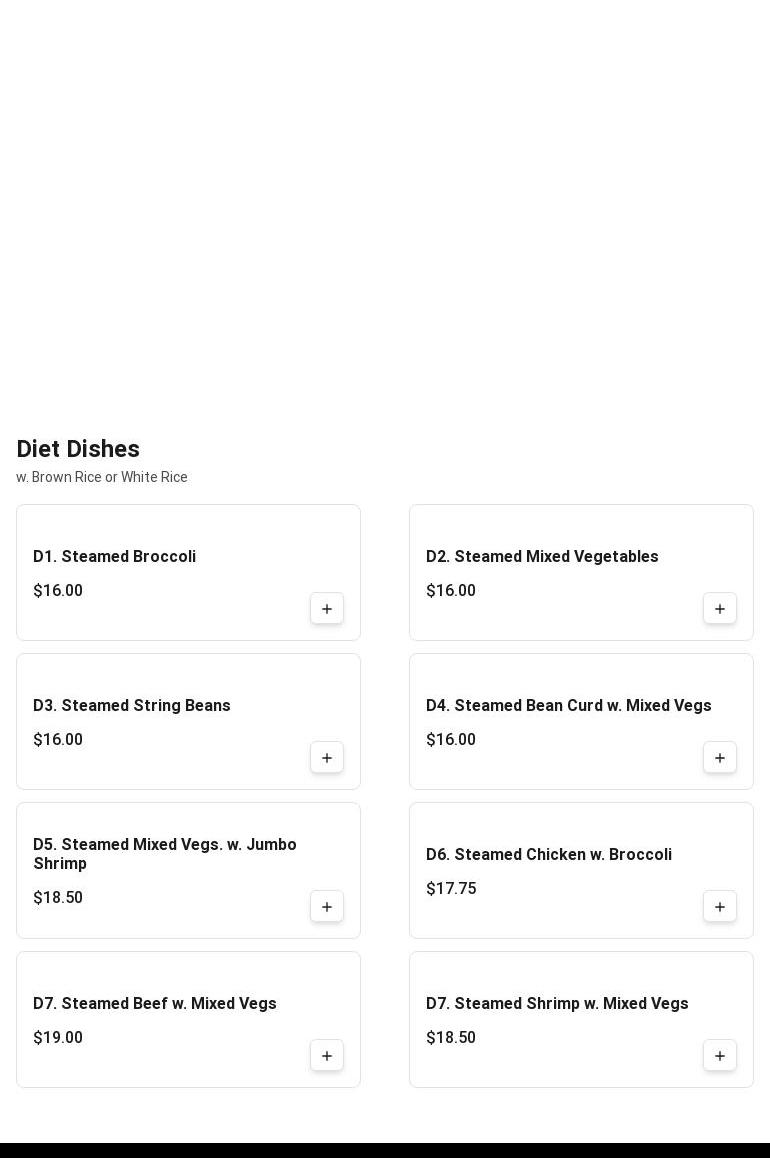The width and height of the screenshot is (770, 1158).
Task: Add D2. Steamed Mixed Vegetables using plus
Action: [720, 609]
